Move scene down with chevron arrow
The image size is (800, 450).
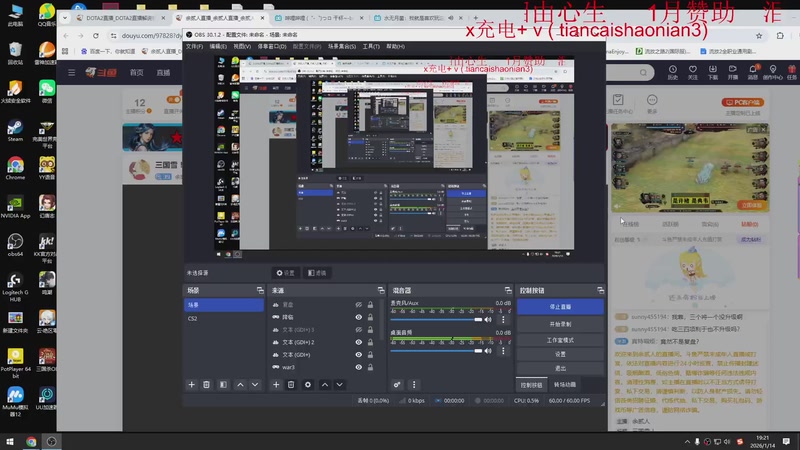(x=255, y=385)
